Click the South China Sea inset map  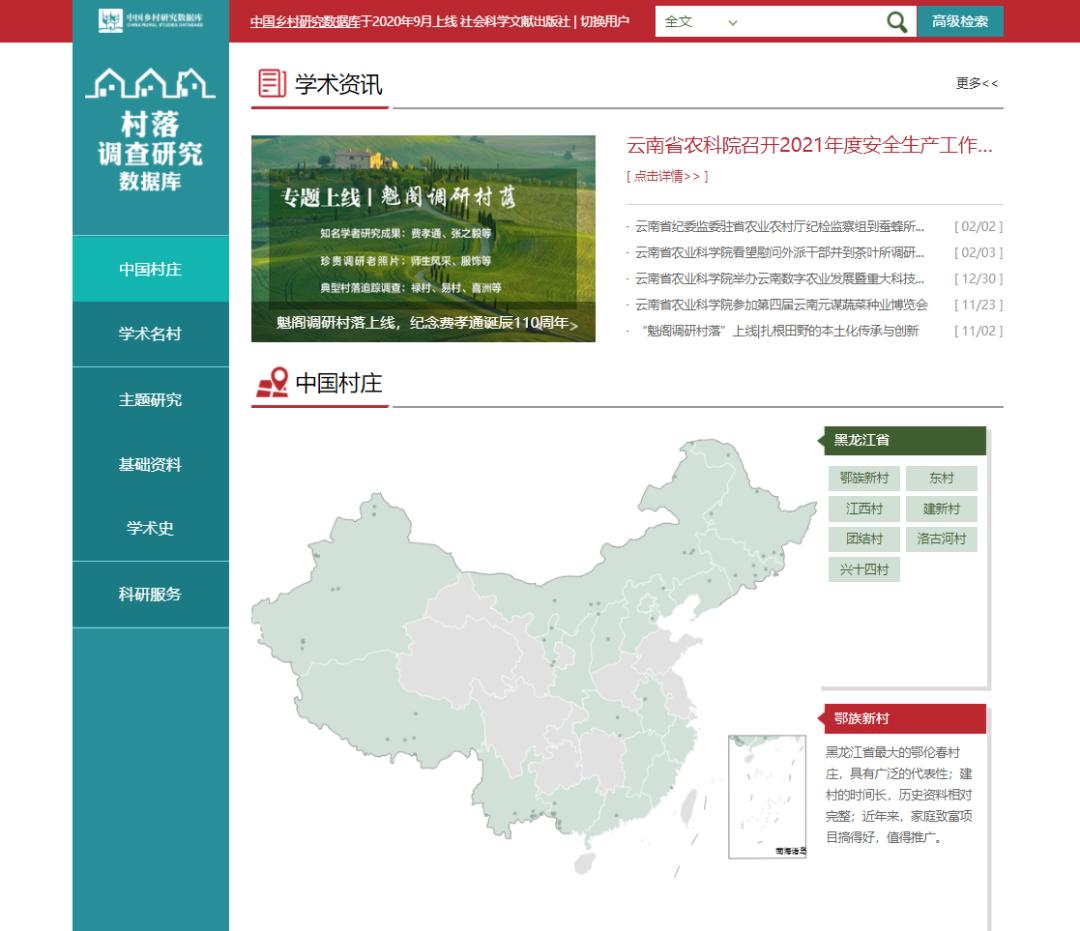[767, 797]
